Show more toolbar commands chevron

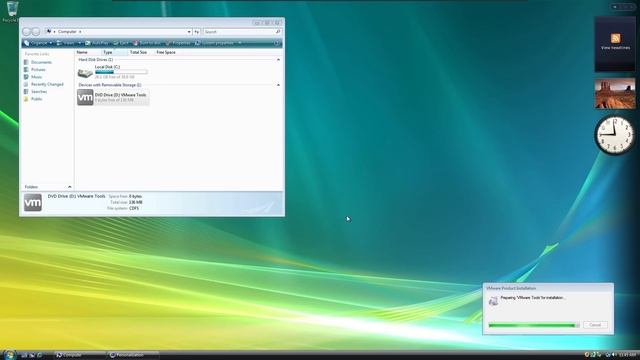(240, 43)
